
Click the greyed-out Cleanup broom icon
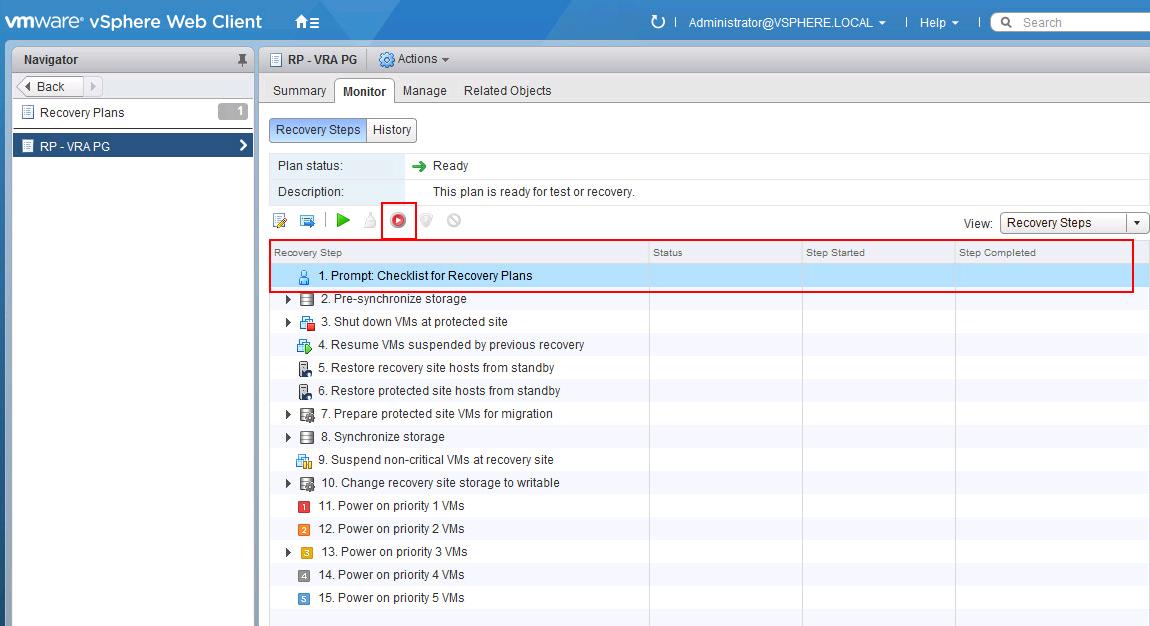(370, 220)
